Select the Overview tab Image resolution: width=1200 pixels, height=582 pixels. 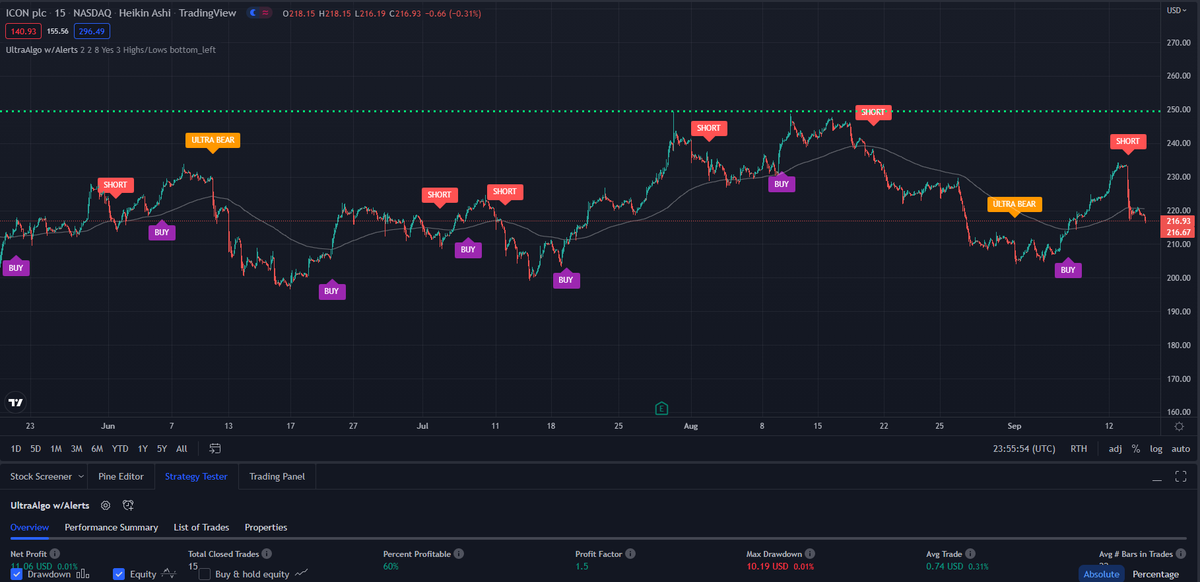[x=30, y=527]
